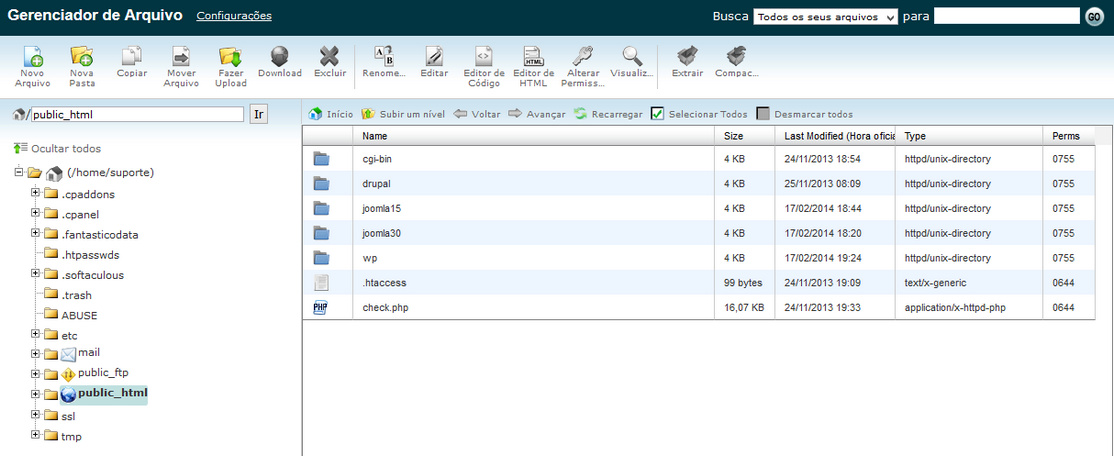Click the Editor de HTML icon
This screenshot has height=456, width=1114.
click(533, 57)
